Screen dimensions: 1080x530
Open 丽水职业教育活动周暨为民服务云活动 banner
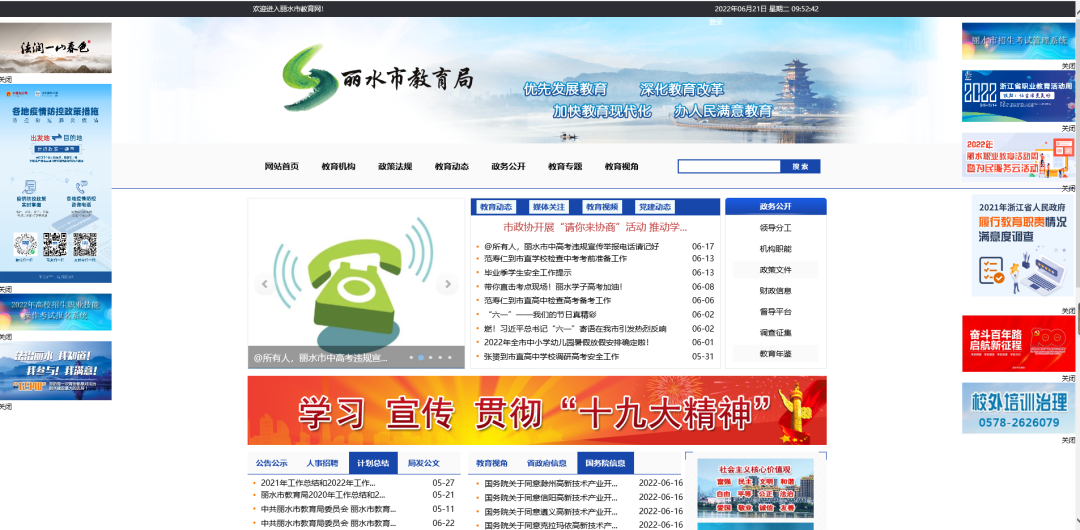coord(1018,156)
